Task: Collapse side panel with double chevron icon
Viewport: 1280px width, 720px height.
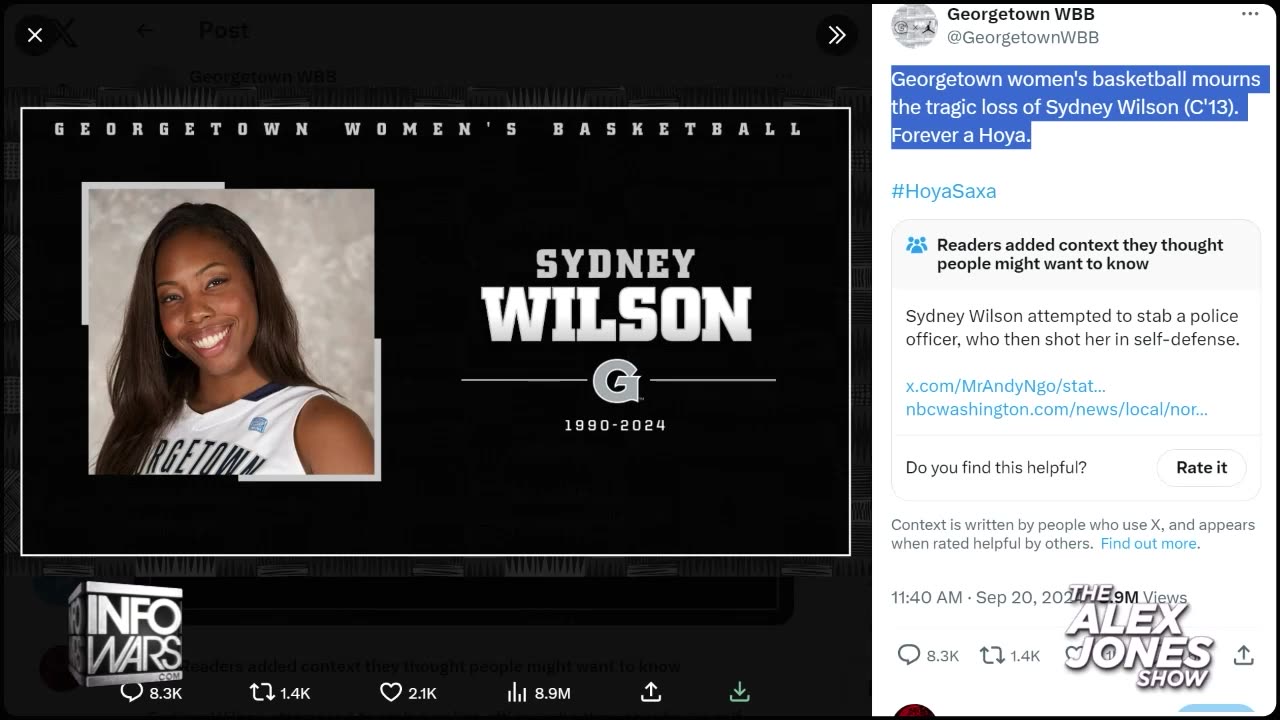Action: [837, 36]
